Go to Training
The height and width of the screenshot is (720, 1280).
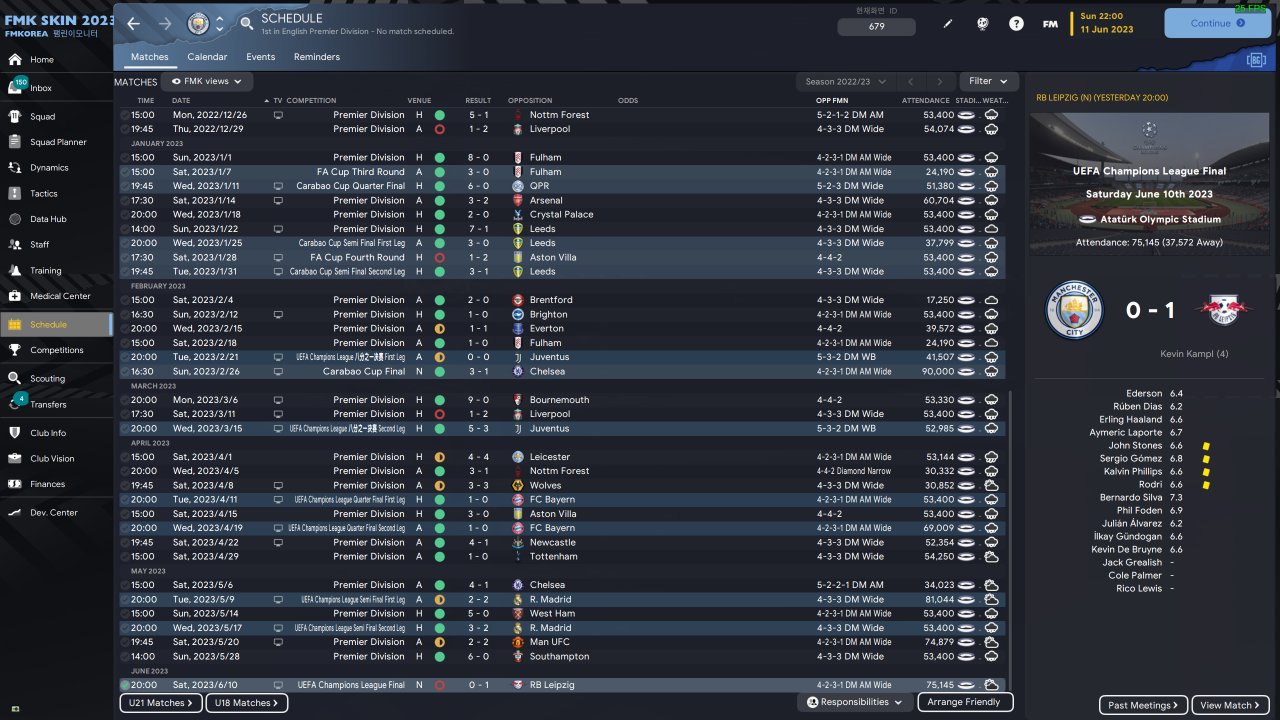(56, 271)
